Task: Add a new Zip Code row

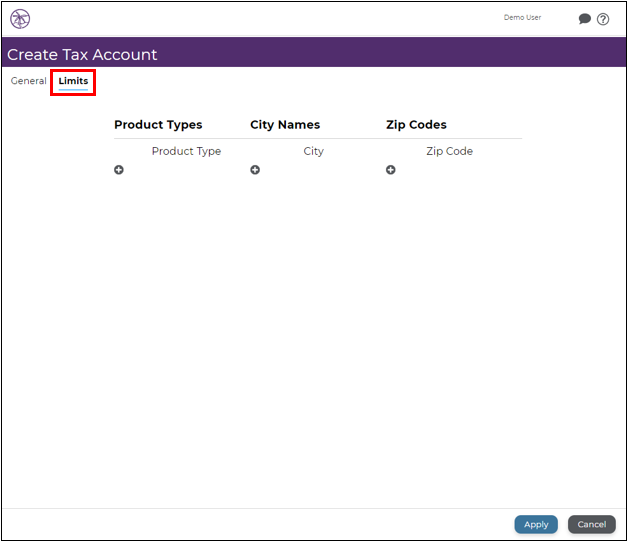Action: [x=390, y=170]
